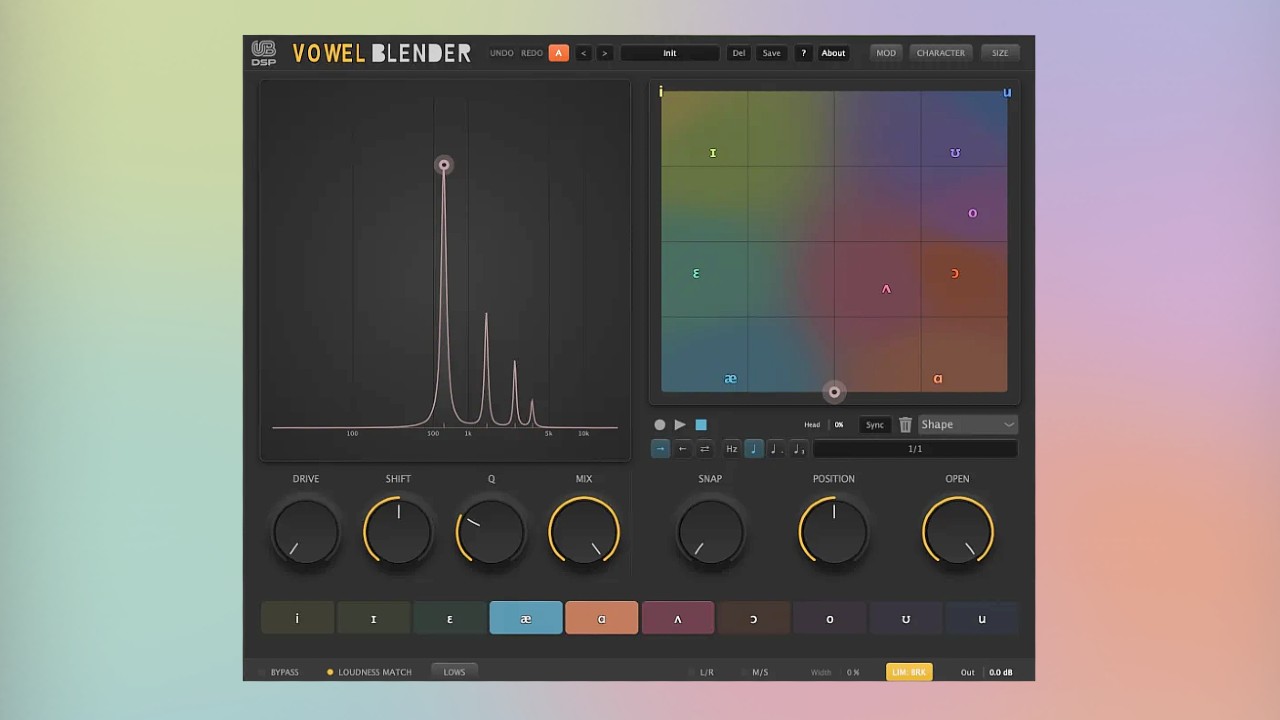Toggle the o vowel button

pyautogui.click(x=830, y=618)
